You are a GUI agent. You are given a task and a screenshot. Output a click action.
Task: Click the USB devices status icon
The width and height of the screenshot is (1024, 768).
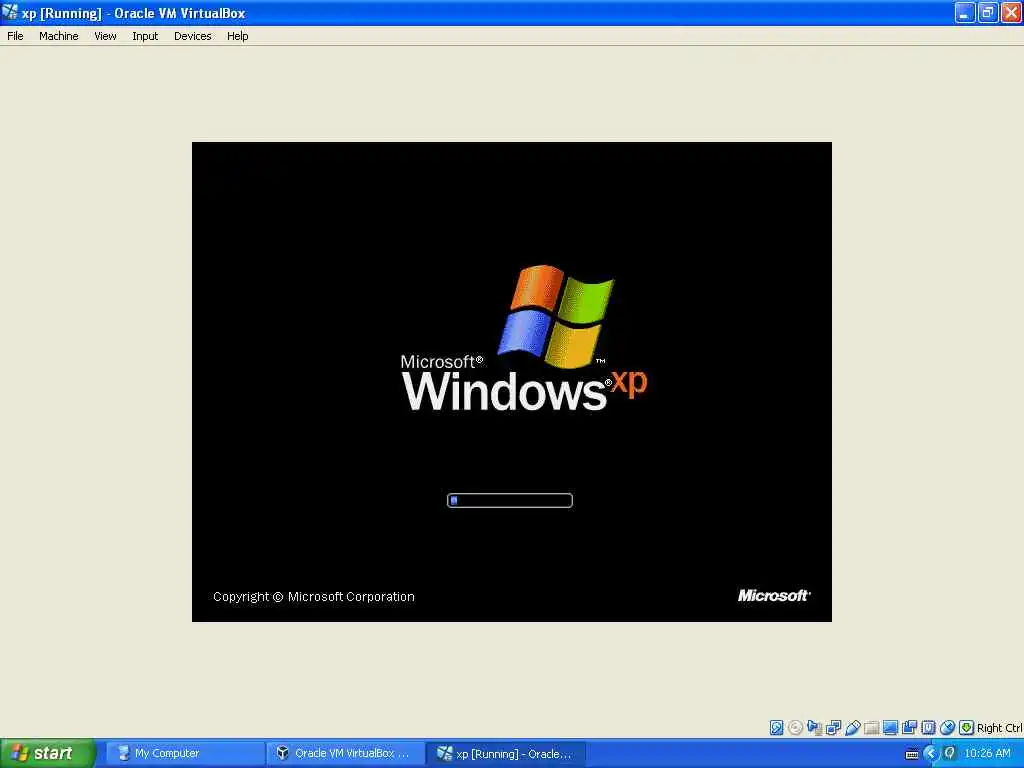click(x=852, y=728)
